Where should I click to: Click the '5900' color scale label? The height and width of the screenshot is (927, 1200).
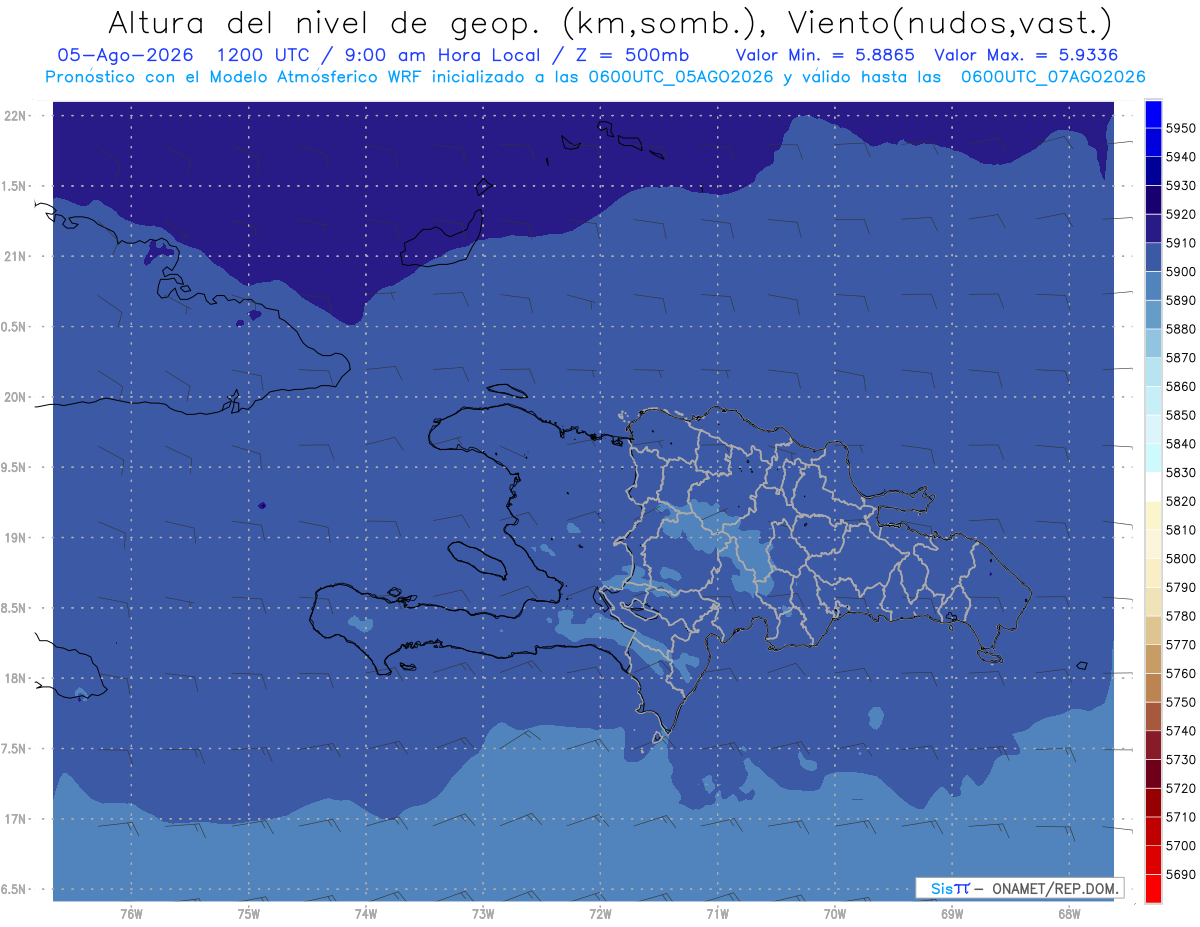(1181, 272)
